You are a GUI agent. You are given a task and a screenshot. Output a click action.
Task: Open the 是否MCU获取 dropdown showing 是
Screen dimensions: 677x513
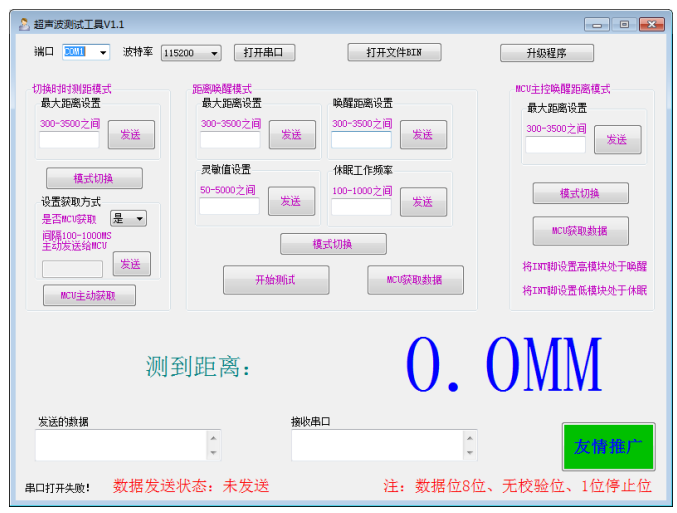(x=139, y=219)
